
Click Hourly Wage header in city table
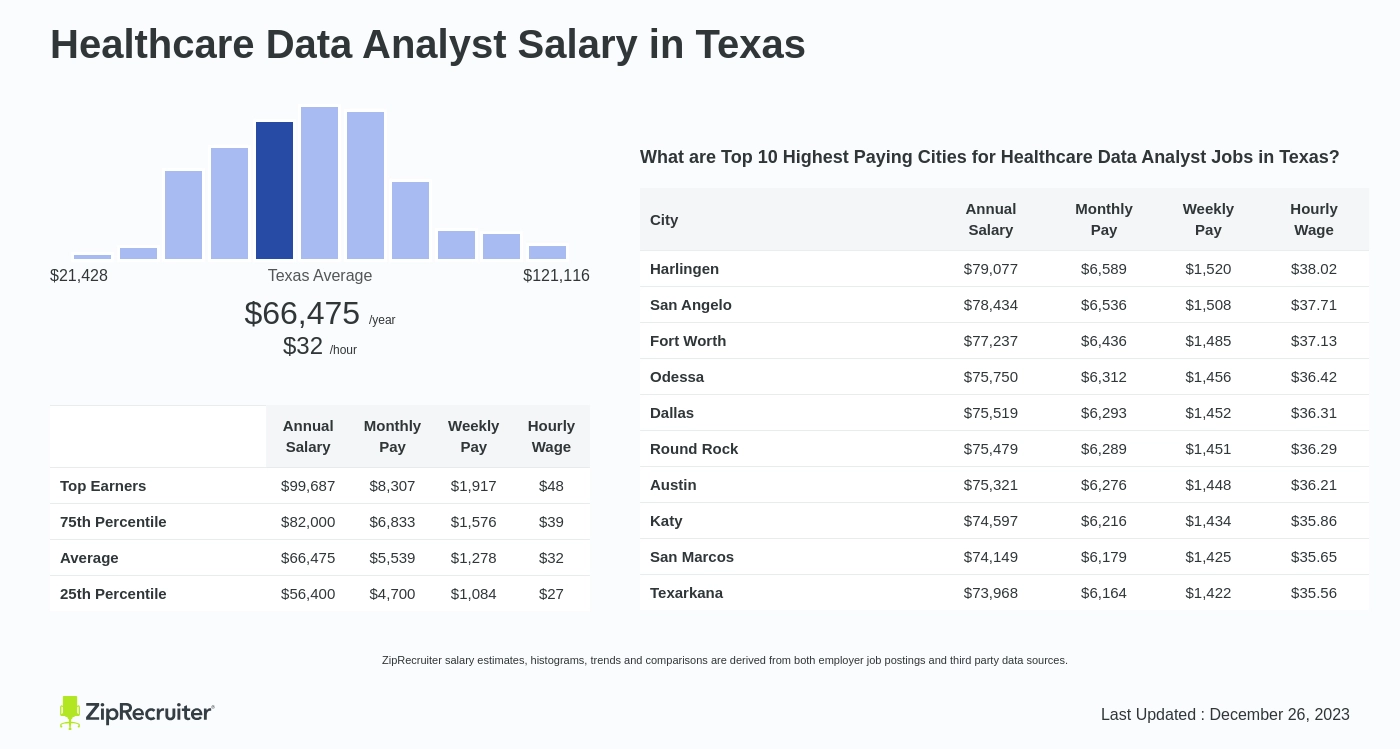pos(1314,219)
